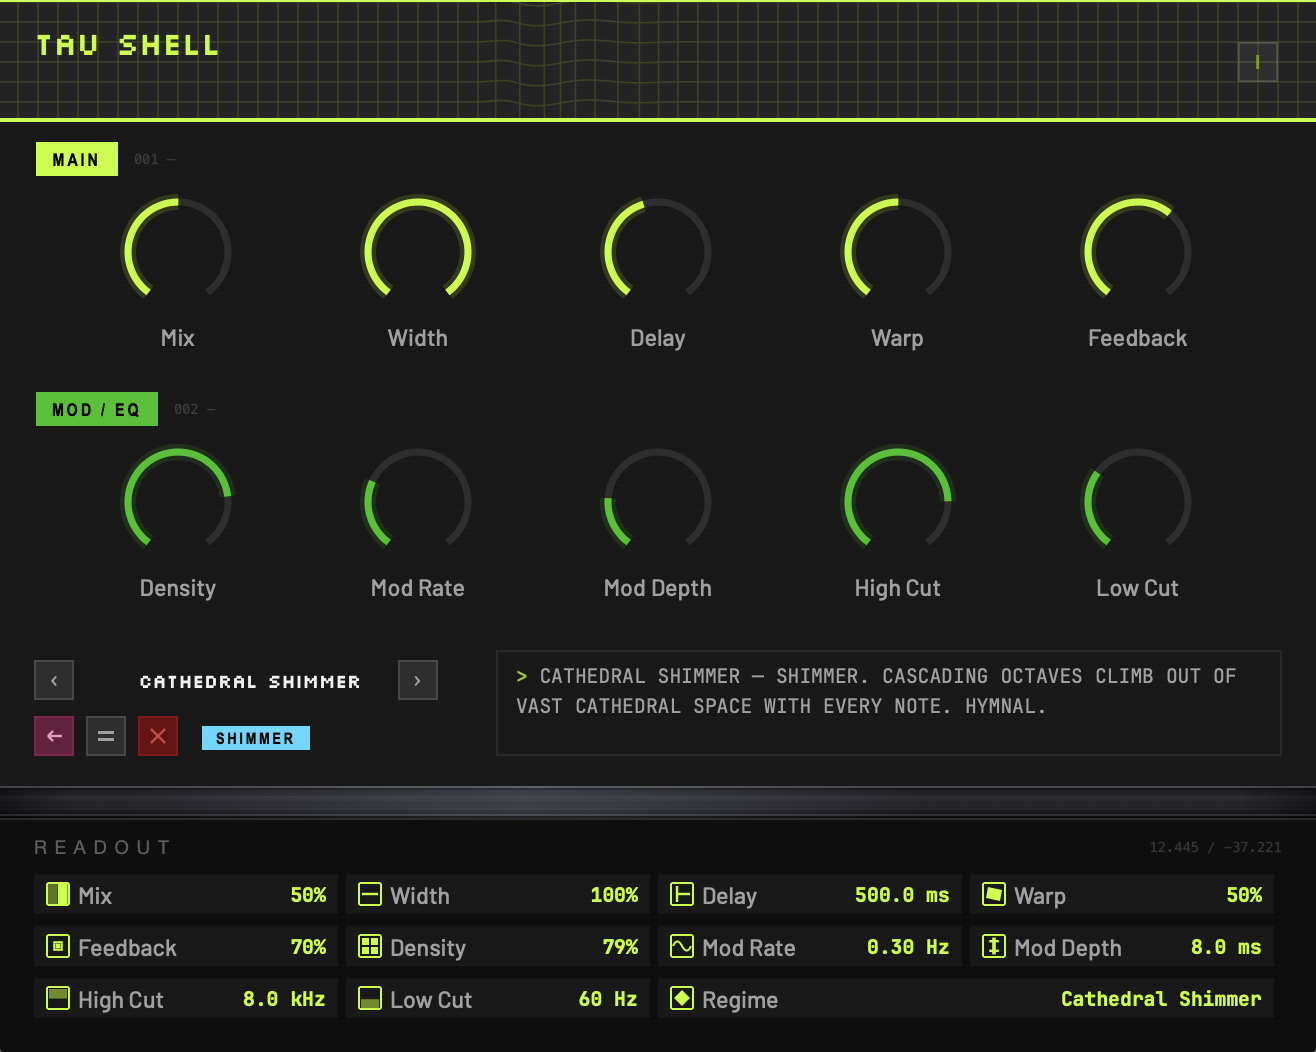Click the Low Cut readout icon
Viewport: 1316px width, 1052px height.
(x=370, y=998)
